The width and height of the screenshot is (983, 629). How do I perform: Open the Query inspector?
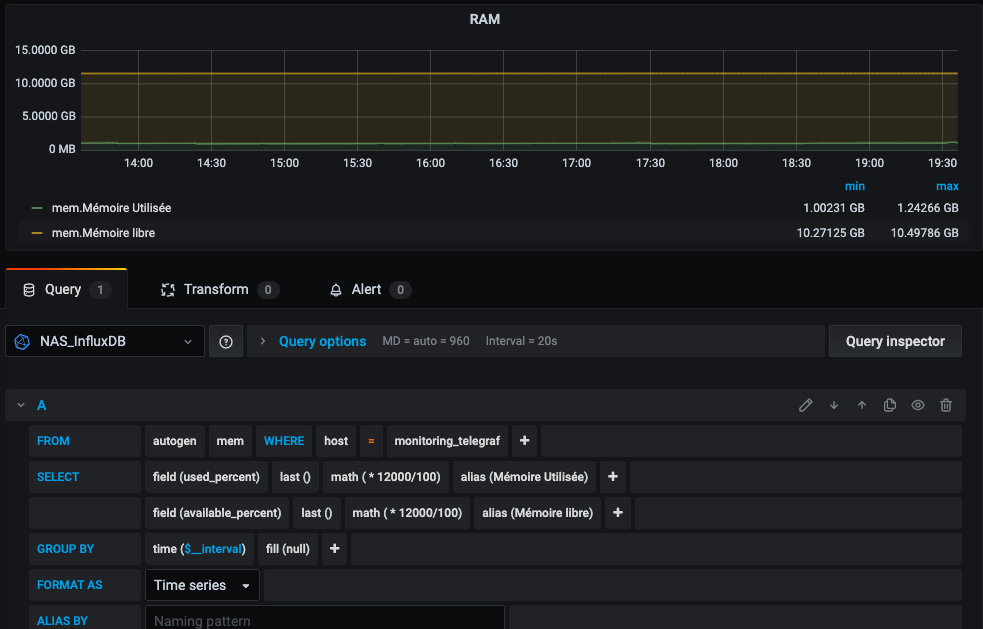(894, 341)
